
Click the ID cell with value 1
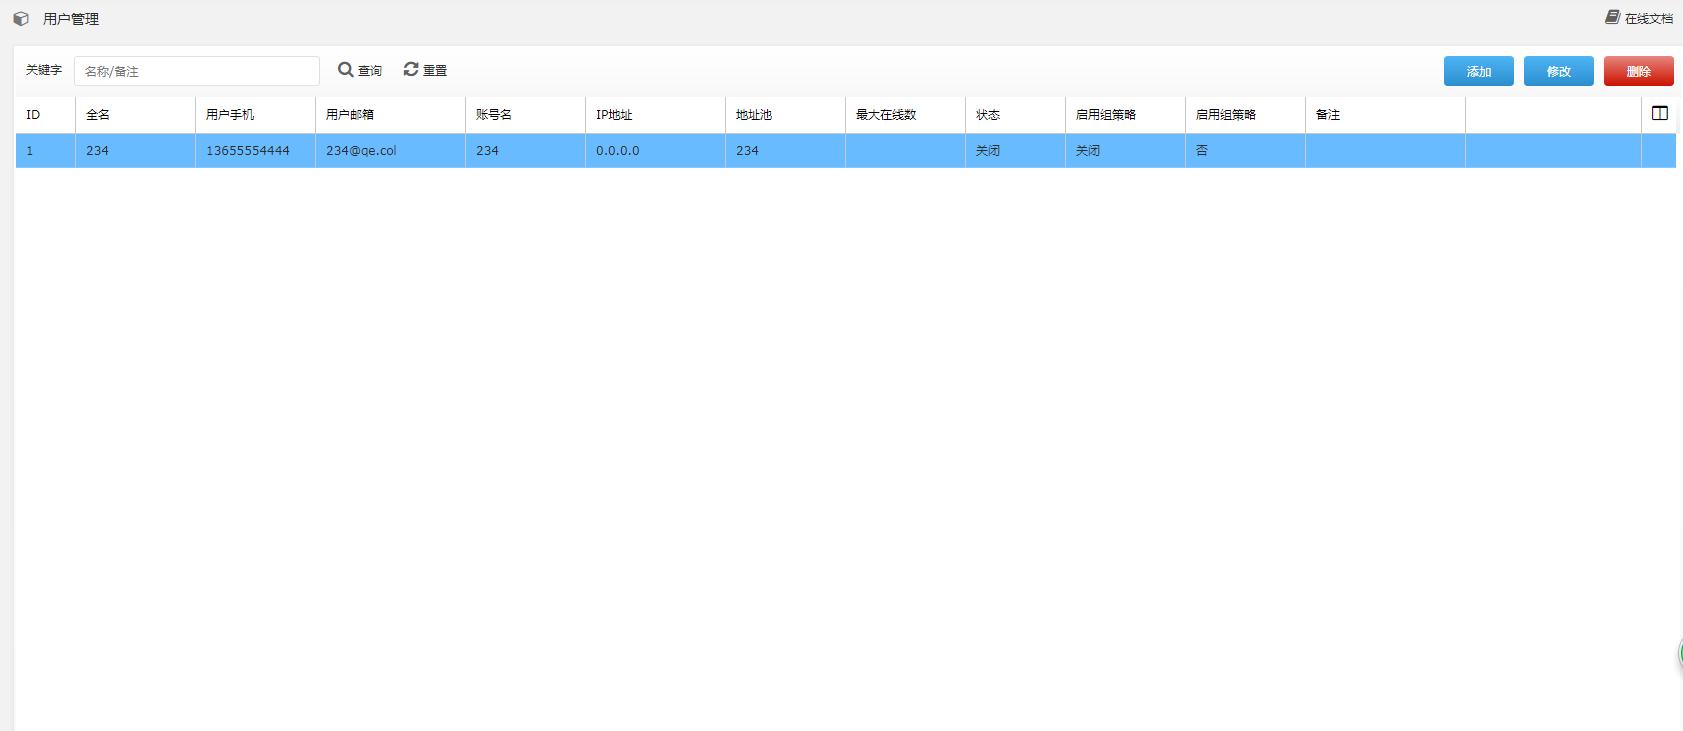[x=45, y=151]
